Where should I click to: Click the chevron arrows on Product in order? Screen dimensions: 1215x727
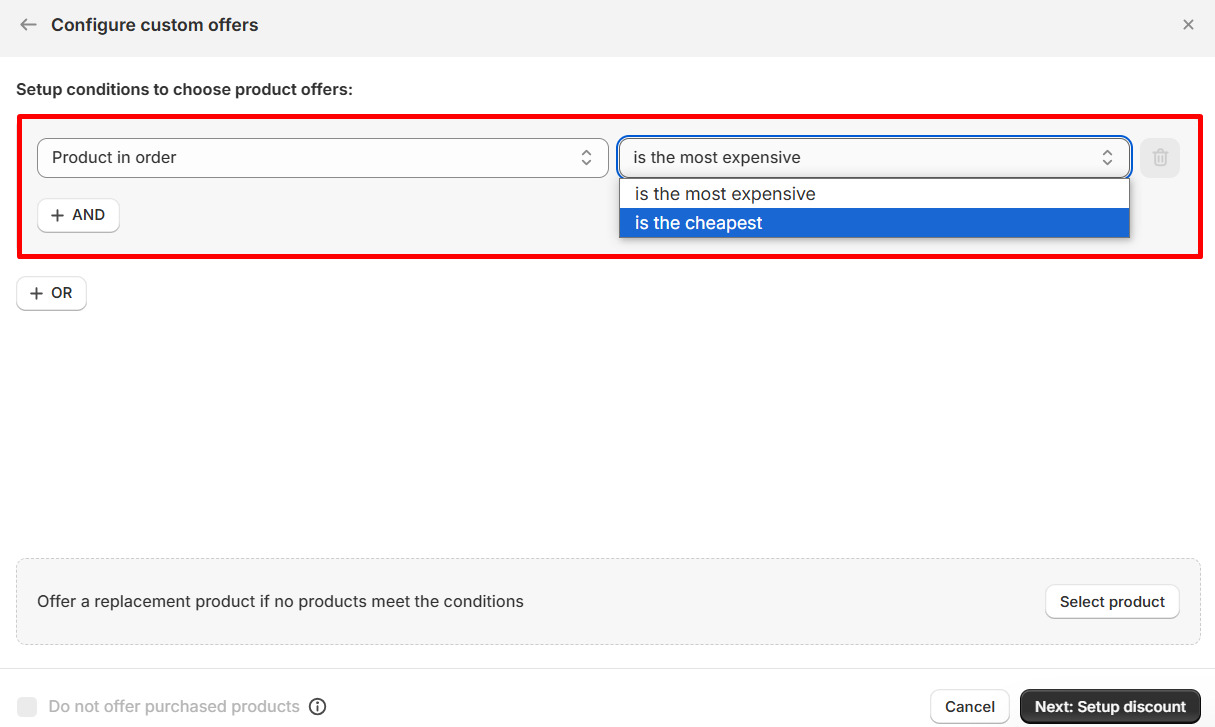pyautogui.click(x=587, y=158)
